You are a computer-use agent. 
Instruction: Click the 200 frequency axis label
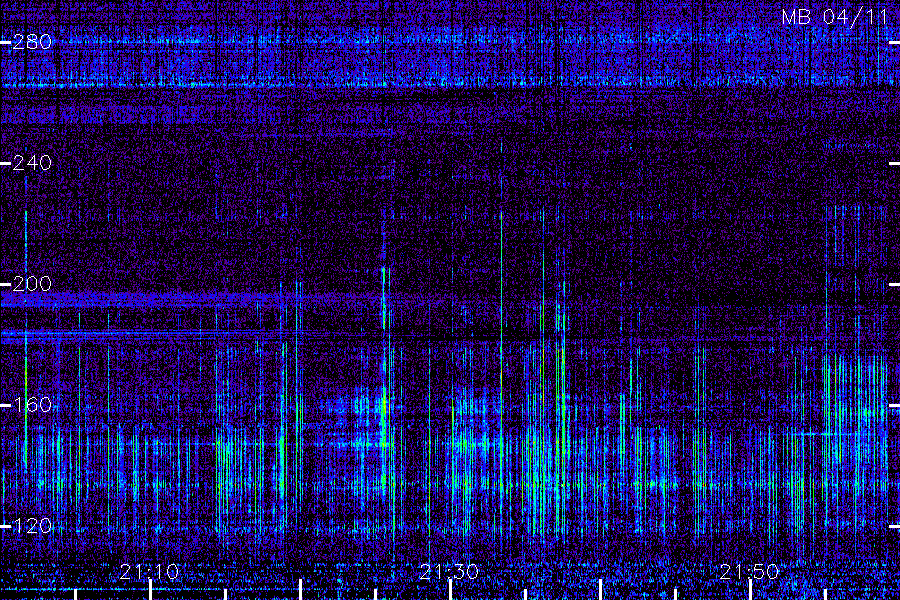click(x=32, y=284)
